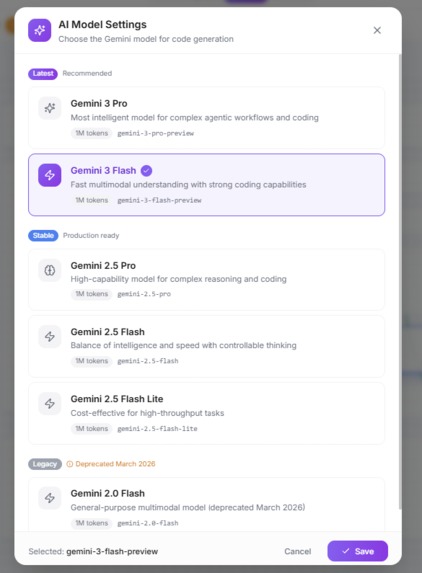Click the deprecation warning info icon

pyautogui.click(x=69, y=464)
